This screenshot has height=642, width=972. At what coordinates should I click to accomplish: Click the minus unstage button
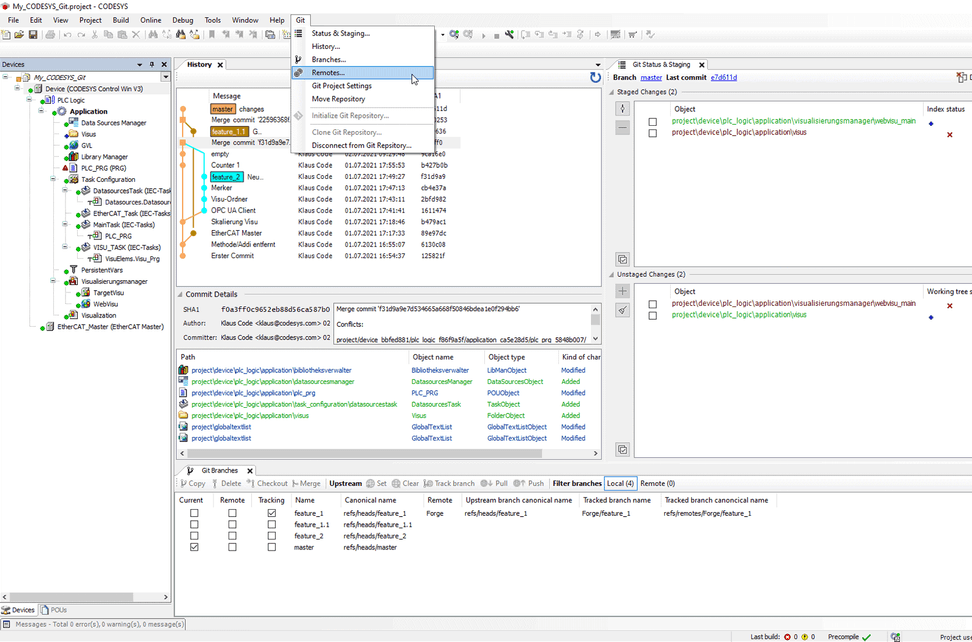[x=623, y=128]
